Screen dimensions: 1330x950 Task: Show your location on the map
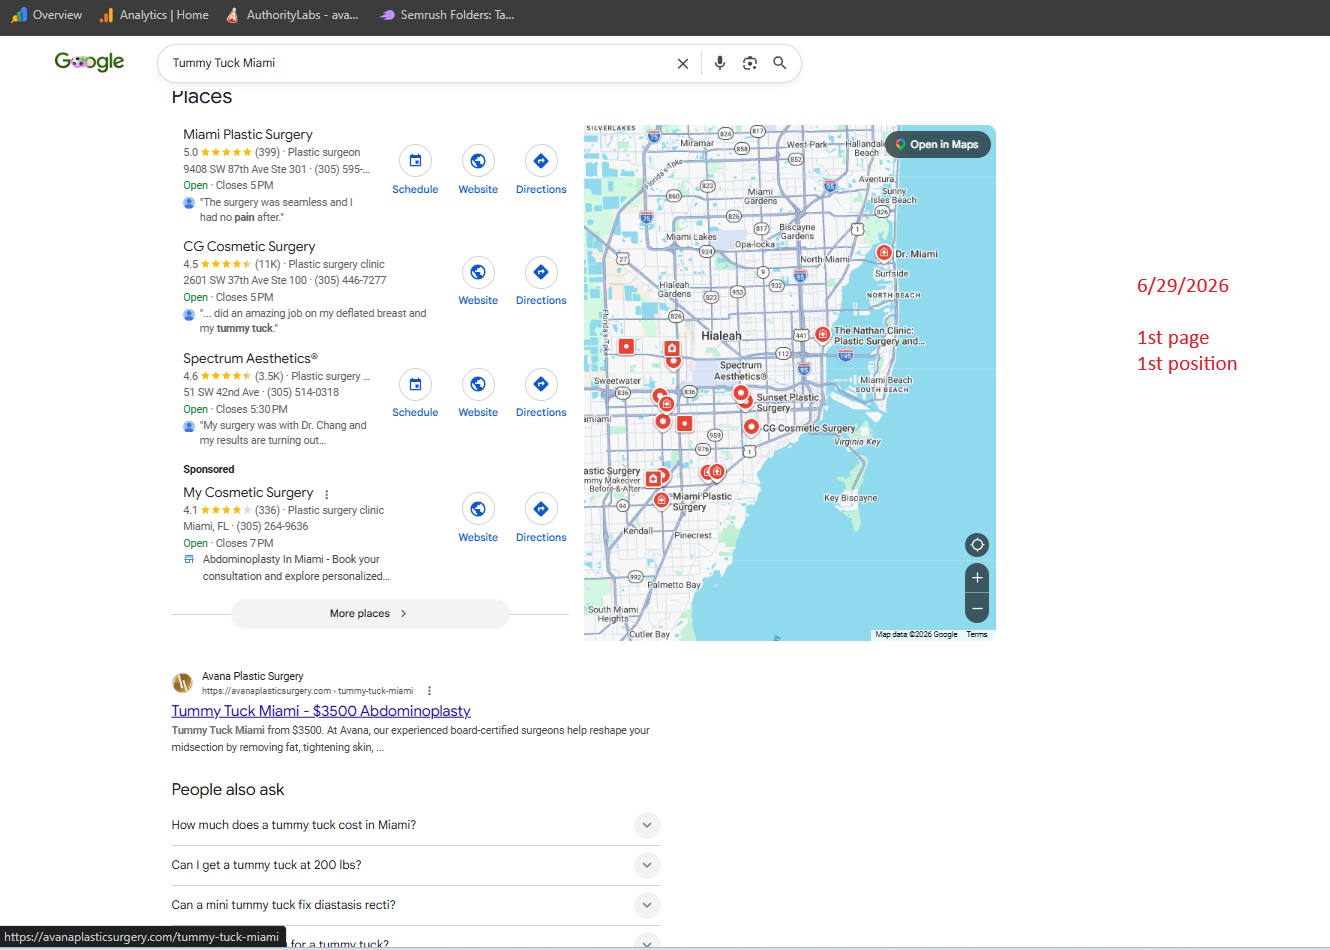pyautogui.click(x=977, y=545)
